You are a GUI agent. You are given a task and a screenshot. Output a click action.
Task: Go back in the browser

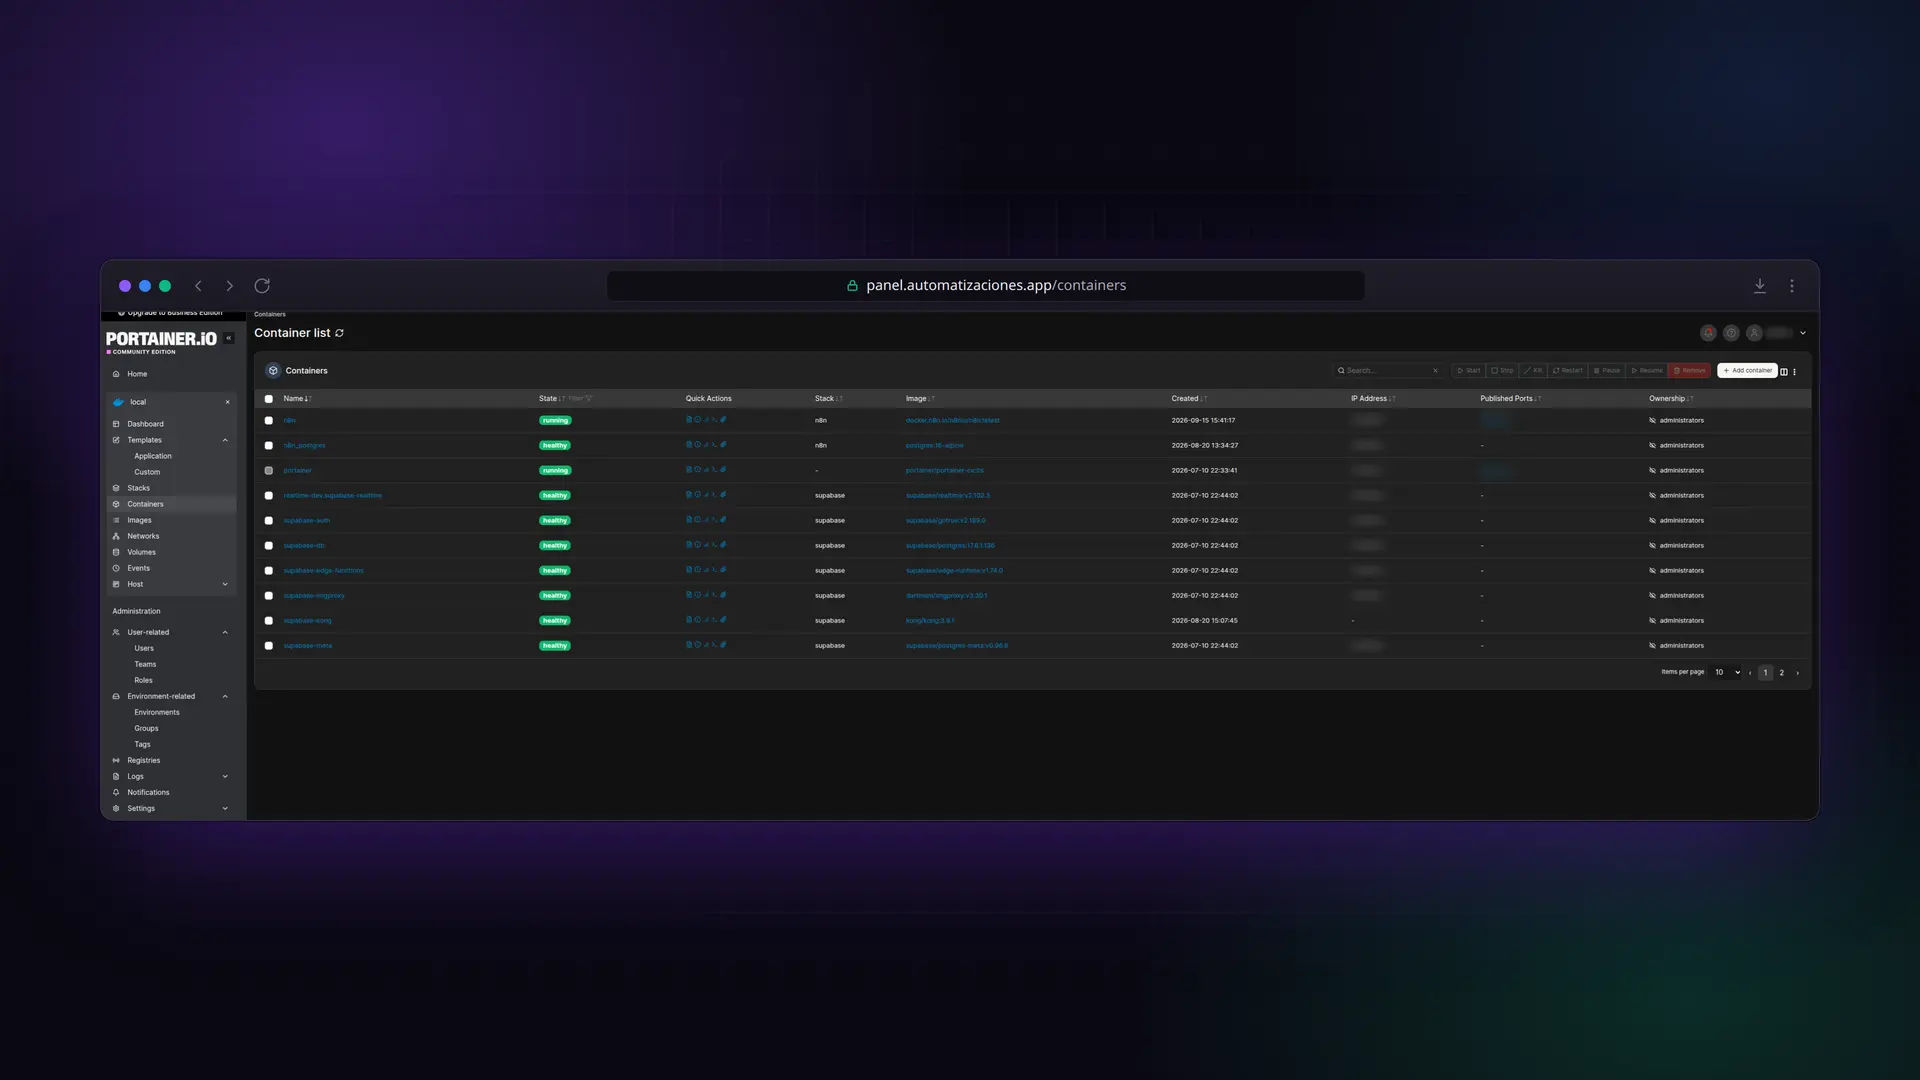[x=198, y=286]
